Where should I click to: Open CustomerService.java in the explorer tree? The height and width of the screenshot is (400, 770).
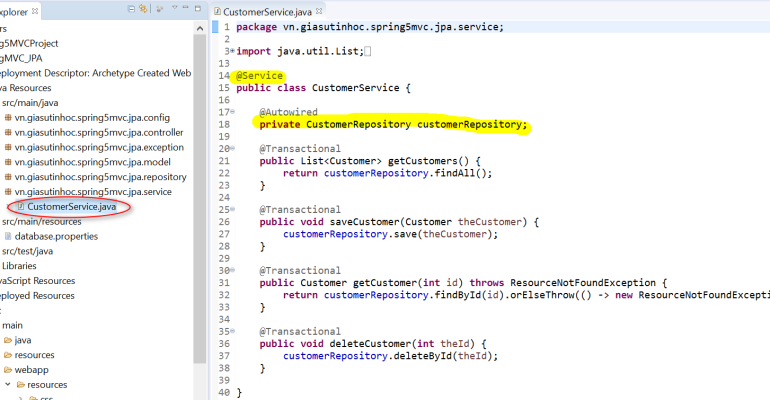(x=72, y=206)
